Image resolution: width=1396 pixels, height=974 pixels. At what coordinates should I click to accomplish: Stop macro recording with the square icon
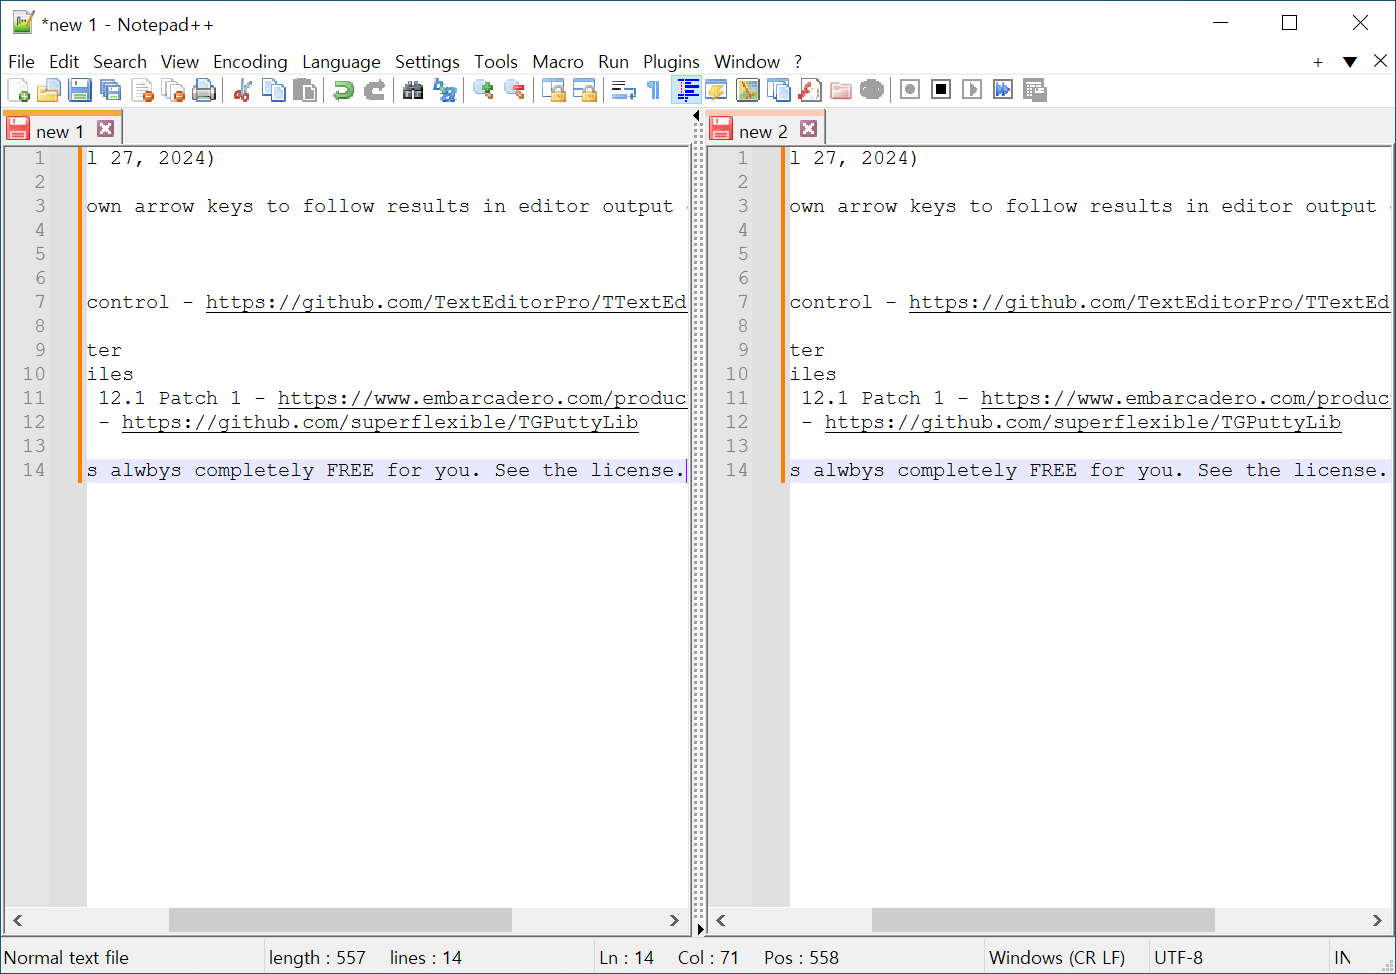click(941, 90)
